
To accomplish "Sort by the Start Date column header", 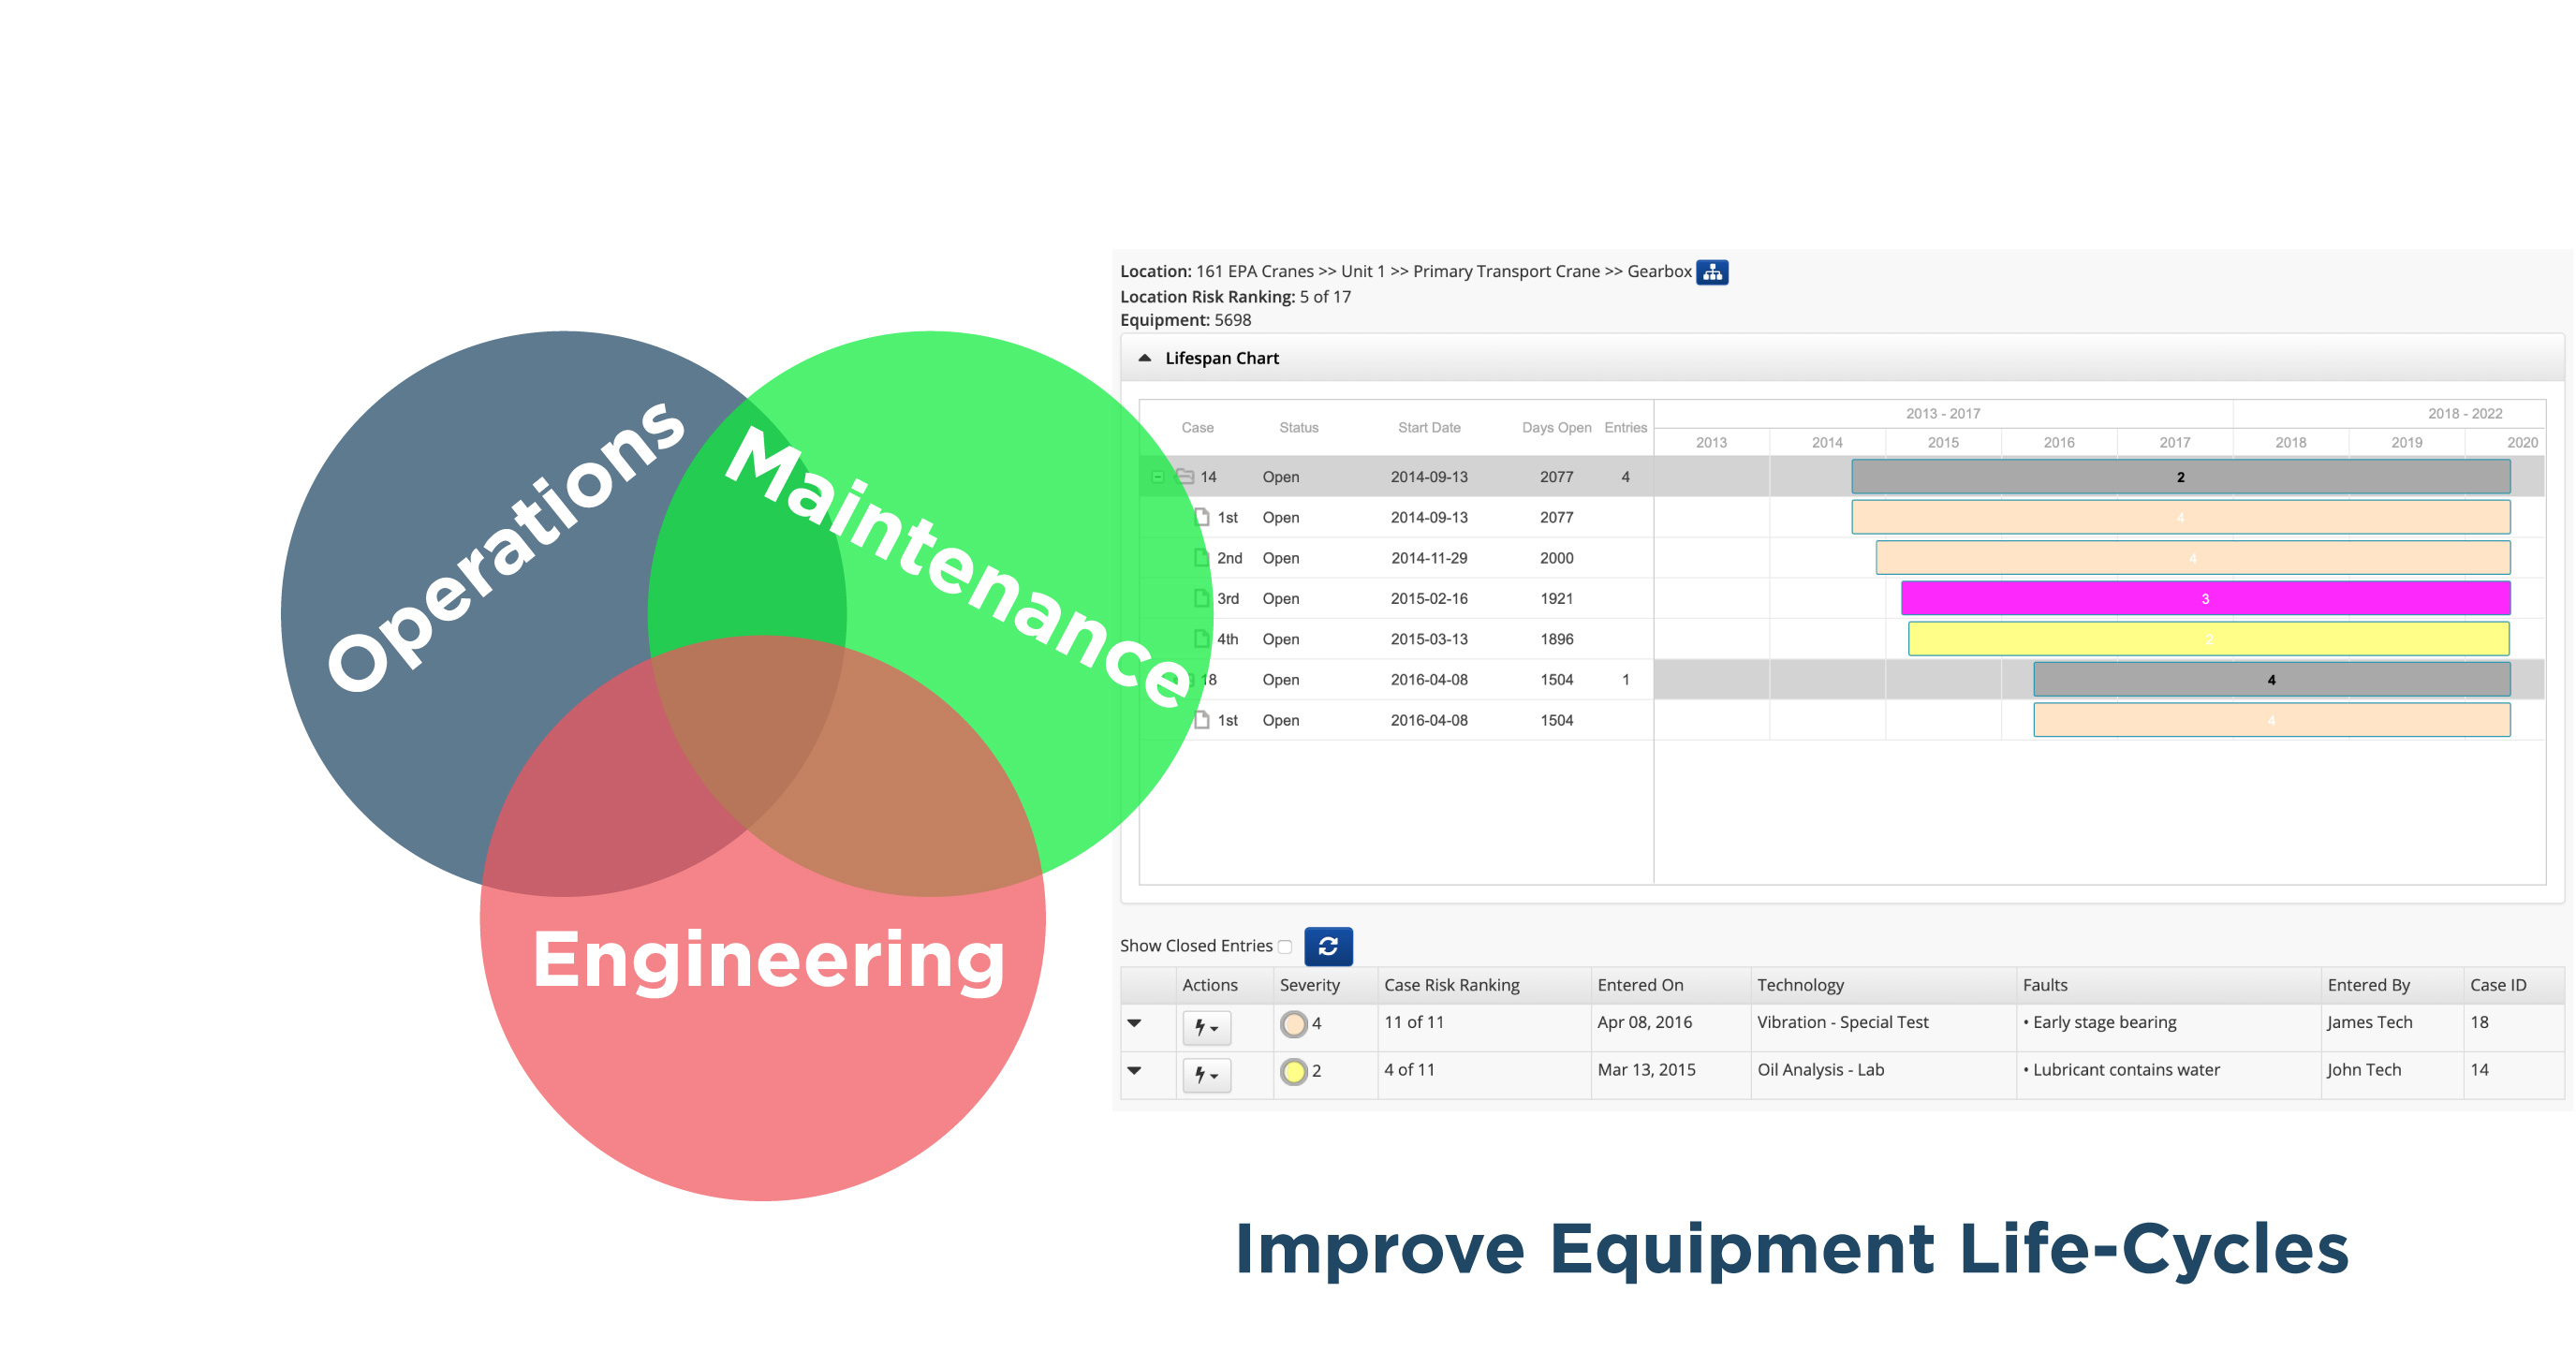I will click(1429, 428).
